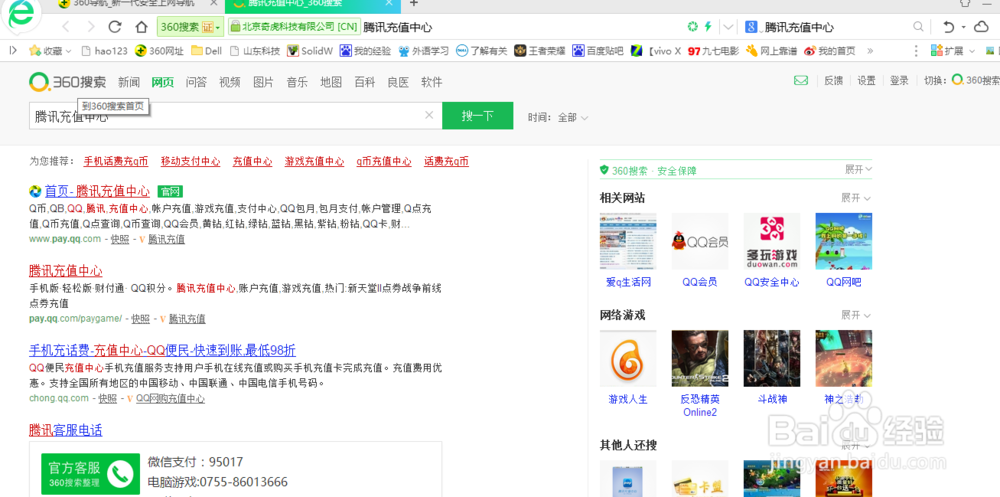Switch to 地图 search tab
The width and height of the screenshot is (1000, 497).
coord(331,82)
